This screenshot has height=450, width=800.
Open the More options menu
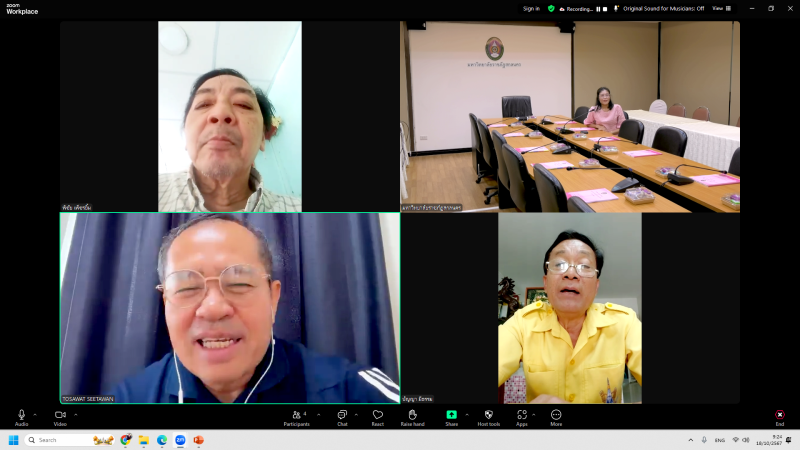(556, 415)
